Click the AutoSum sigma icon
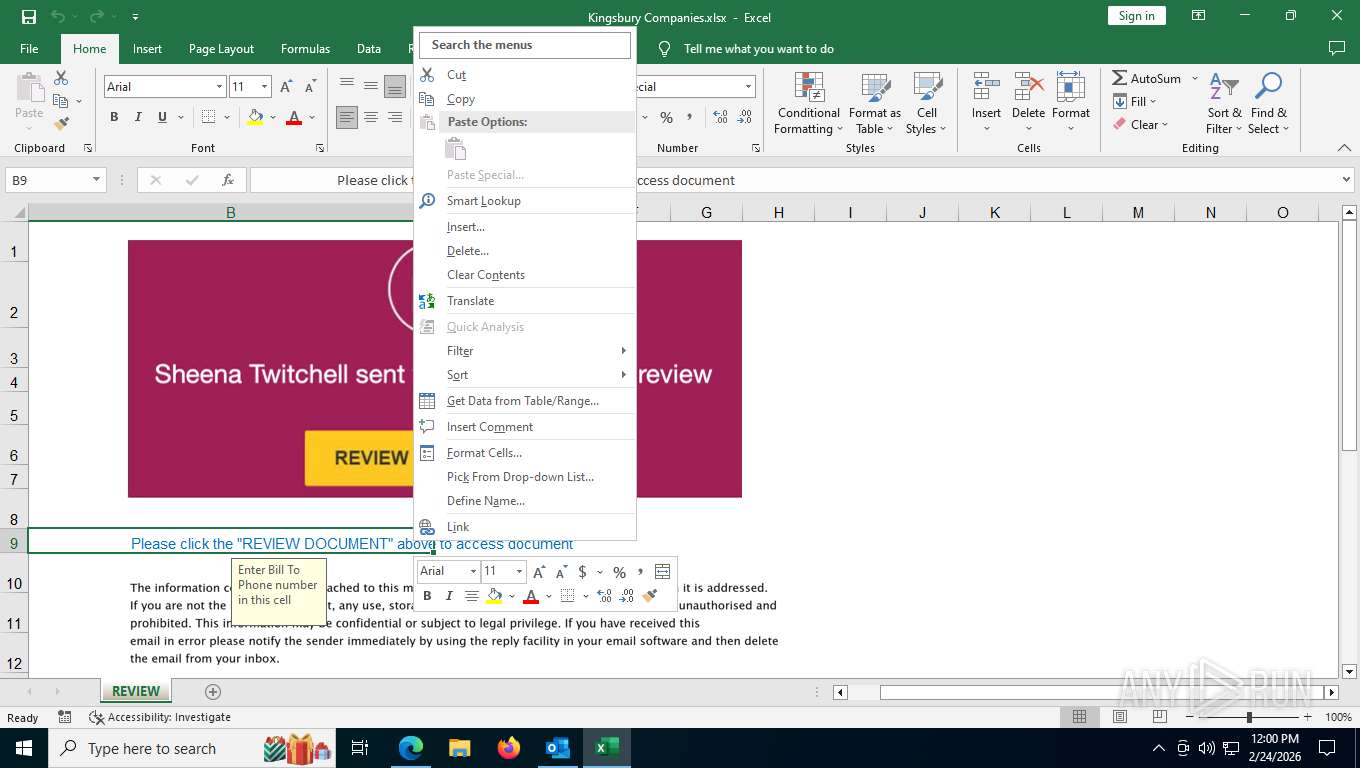Image resolution: width=1360 pixels, height=768 pixels. (x=1120, y=78)
